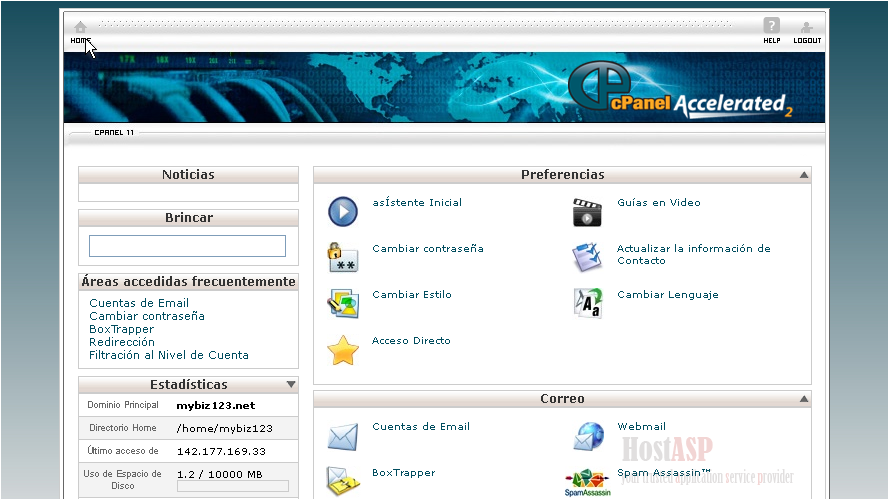Click the Brincar search input field

pyautogui.click(x=187, y=246)
